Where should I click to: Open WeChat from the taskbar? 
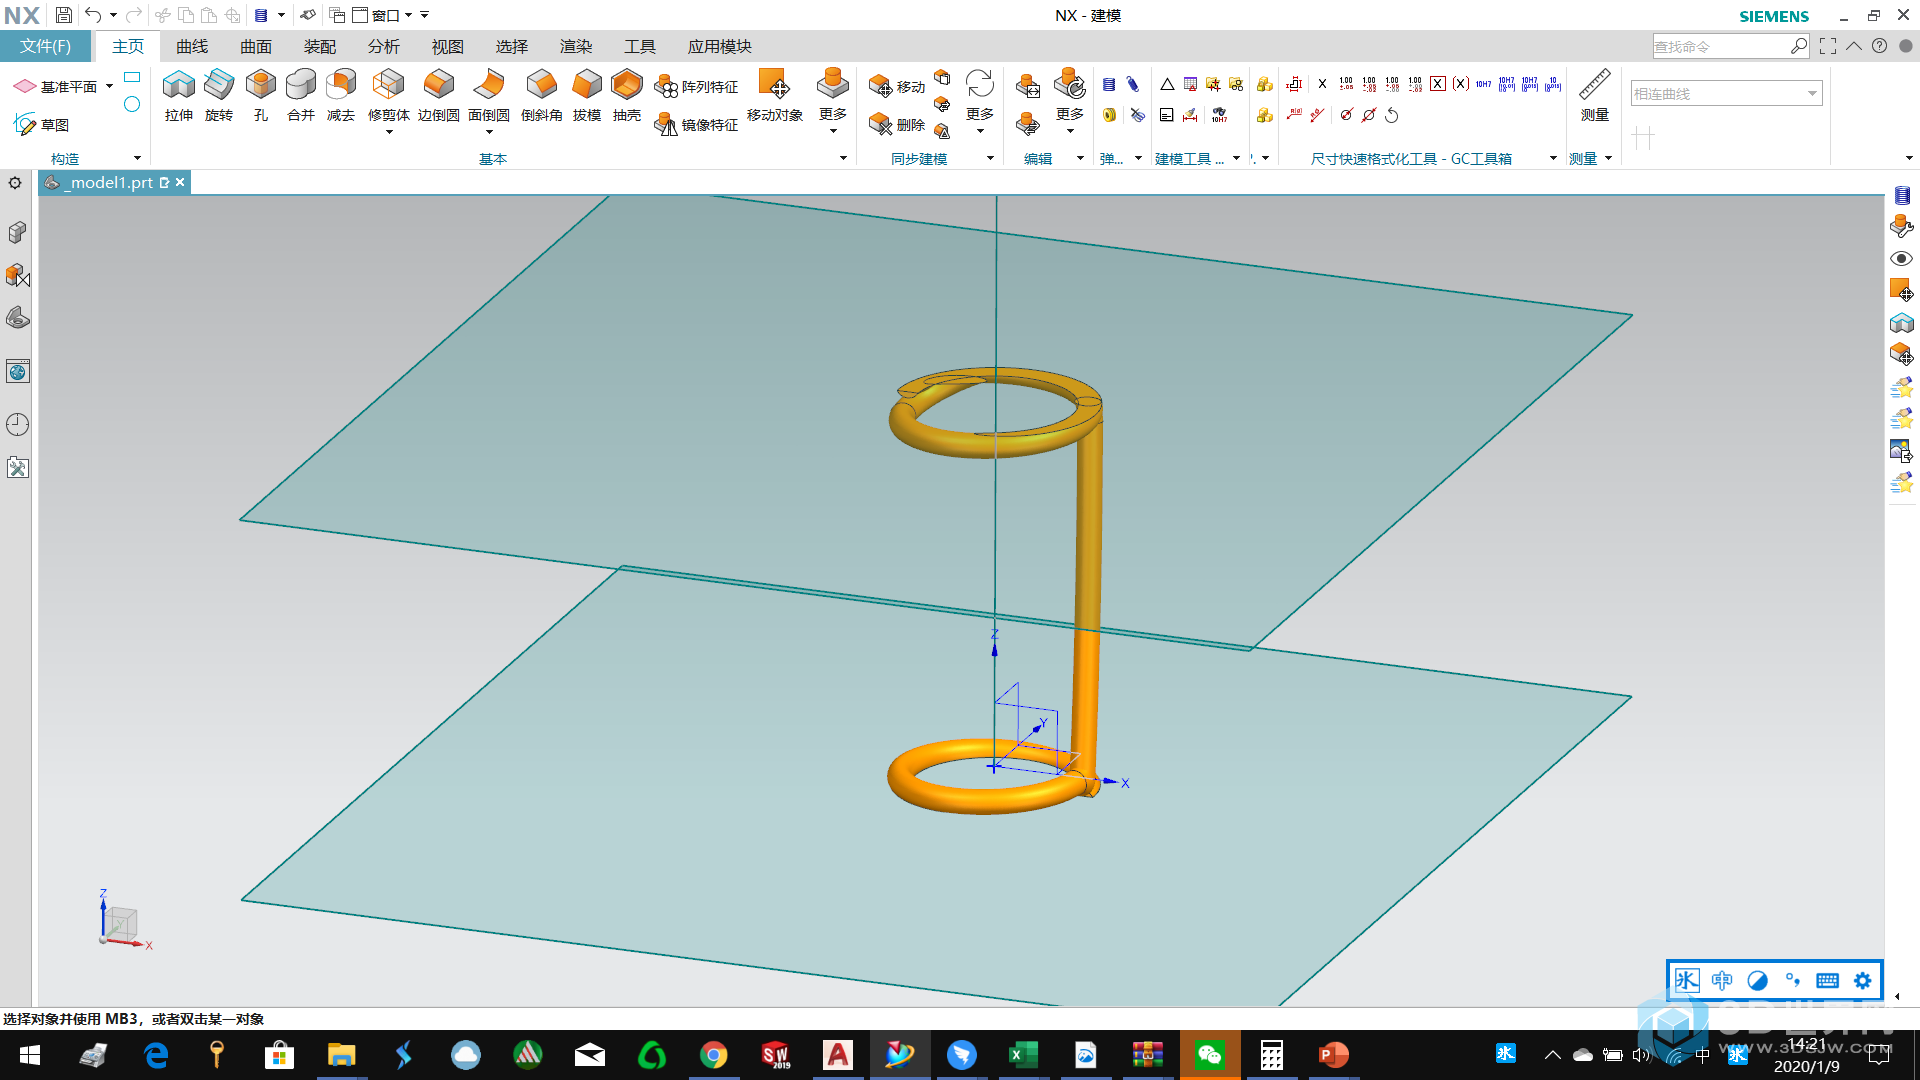1210,1055
